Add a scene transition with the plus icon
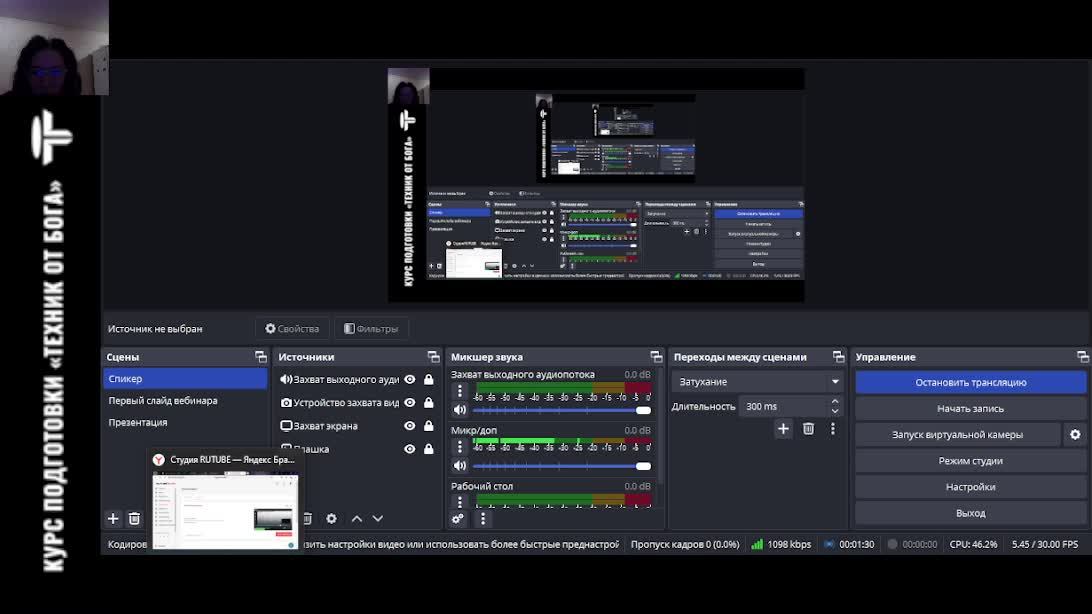 click(783, 429)
